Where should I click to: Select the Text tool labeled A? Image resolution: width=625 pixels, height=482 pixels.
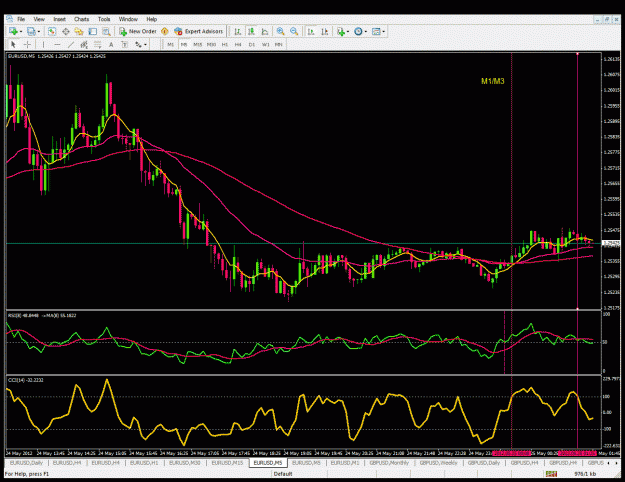111,45
